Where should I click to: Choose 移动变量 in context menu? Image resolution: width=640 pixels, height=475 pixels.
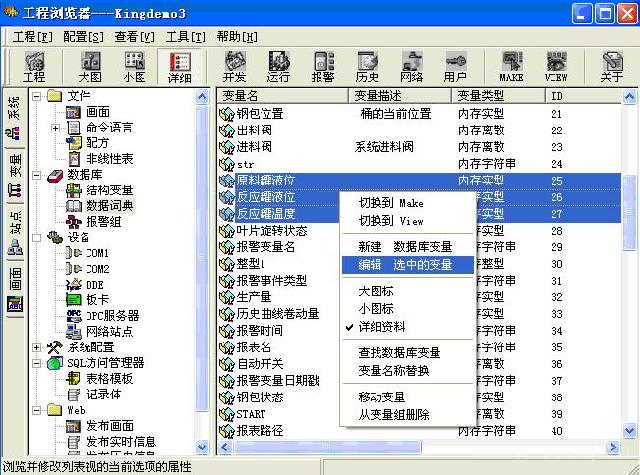coord(407,397)
